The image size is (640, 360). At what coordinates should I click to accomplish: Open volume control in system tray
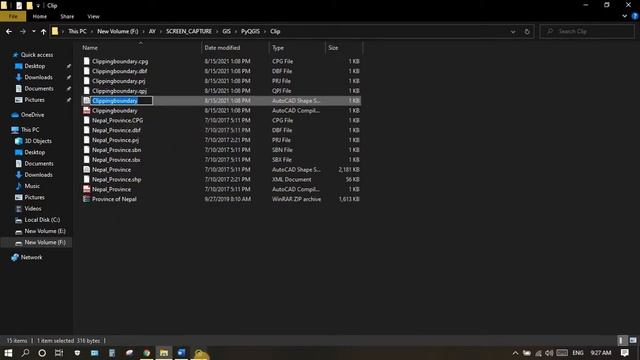coord(549,353)
